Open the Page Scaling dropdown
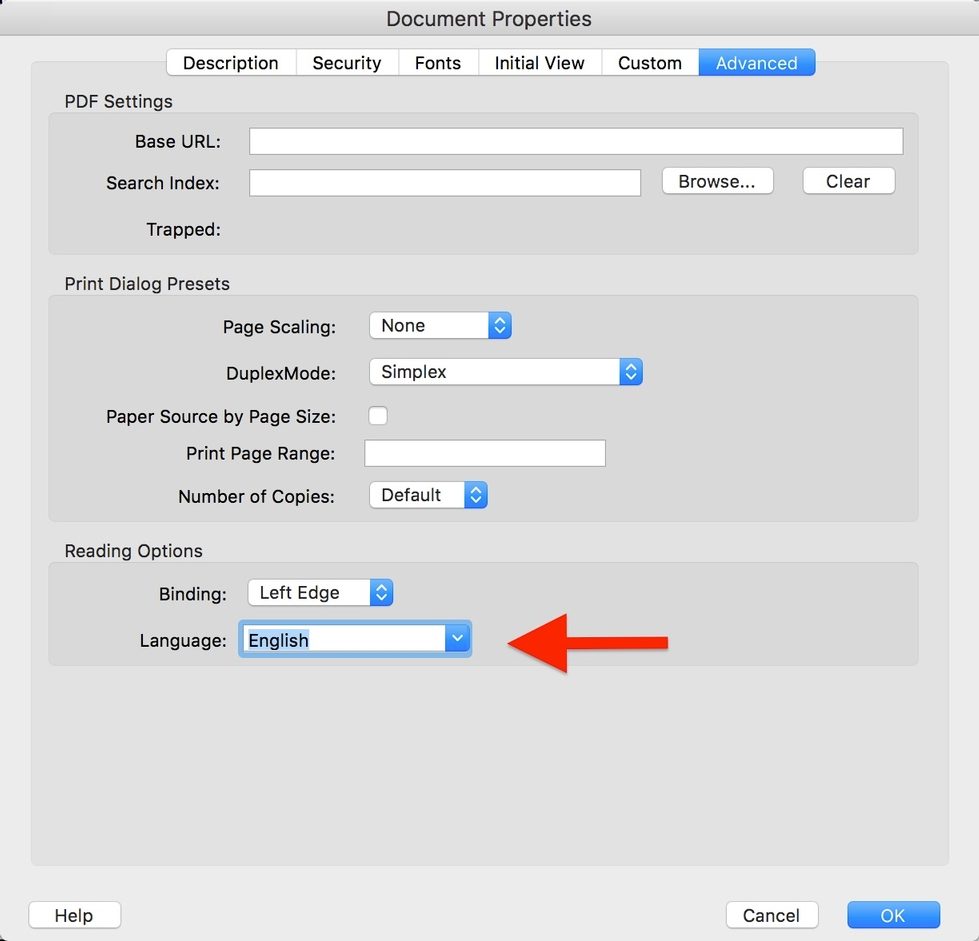Viewport: 979px width, 941px height. coord(440,326)
